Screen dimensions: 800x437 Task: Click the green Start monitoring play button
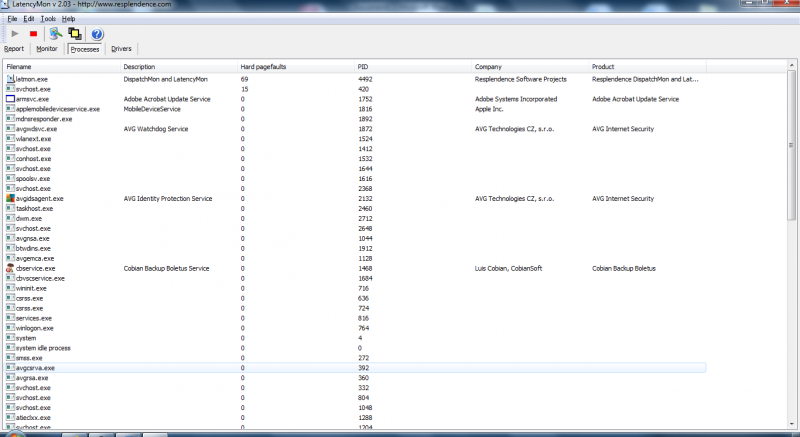(x=15, y=34)
